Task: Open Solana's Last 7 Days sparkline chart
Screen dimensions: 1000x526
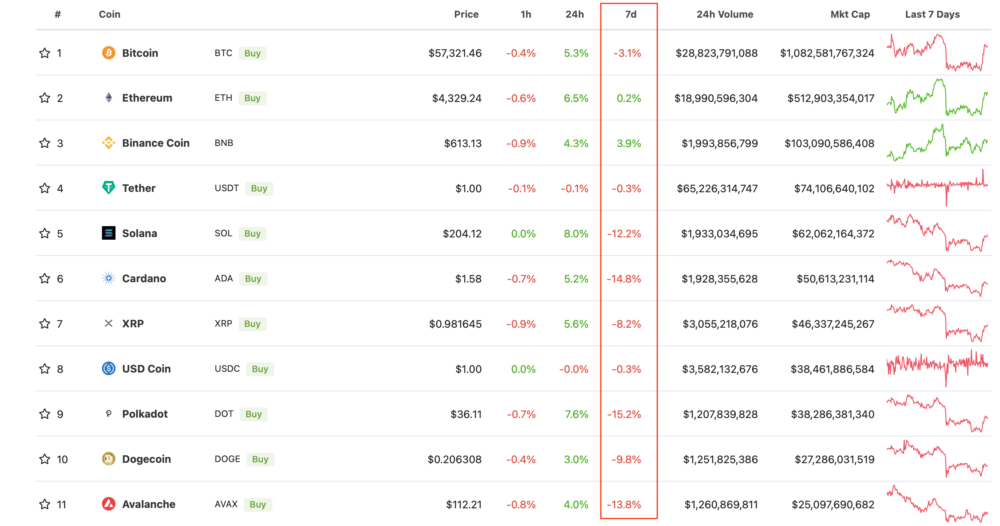Action: (x=938, y=232)
